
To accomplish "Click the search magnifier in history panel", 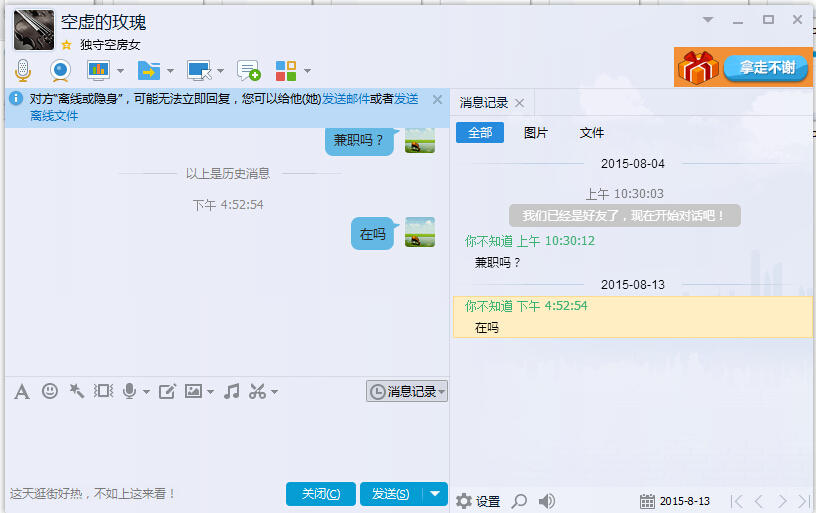I will point(519,502).
